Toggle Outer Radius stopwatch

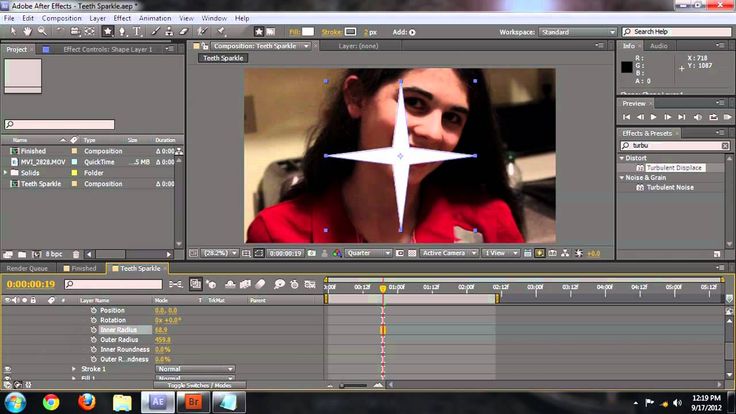coord(93,340)
